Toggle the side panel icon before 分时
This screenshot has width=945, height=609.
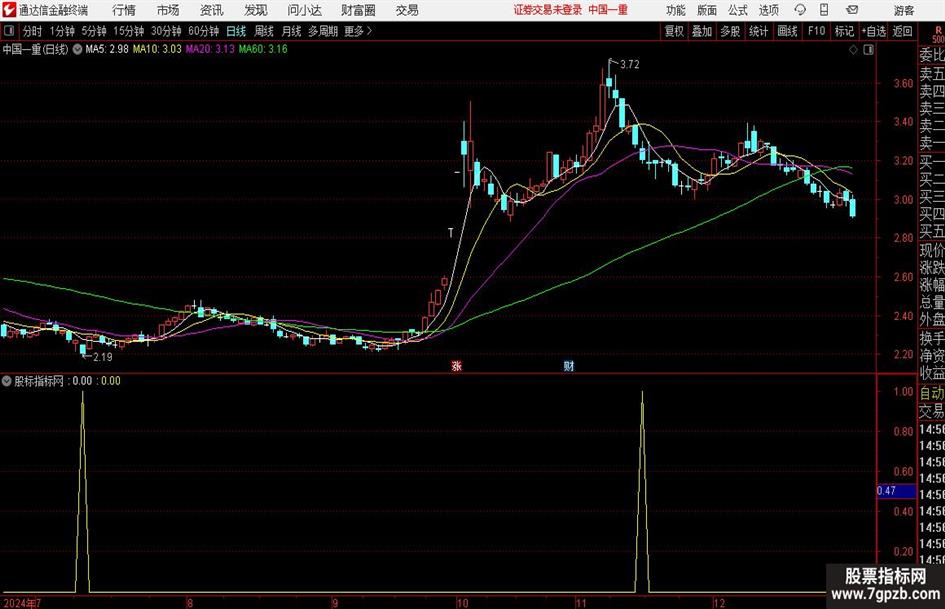pos(9,31)
